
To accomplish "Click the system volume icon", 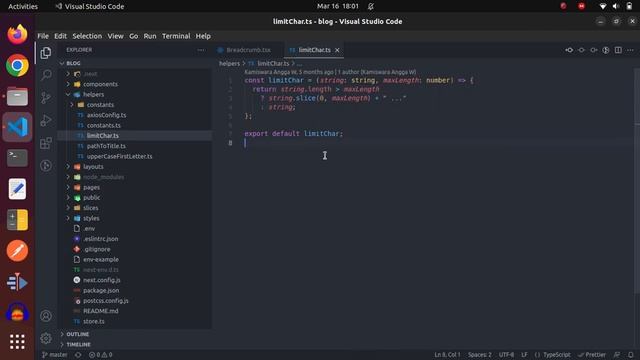I will pyautogui.click(x=616, y=6).
